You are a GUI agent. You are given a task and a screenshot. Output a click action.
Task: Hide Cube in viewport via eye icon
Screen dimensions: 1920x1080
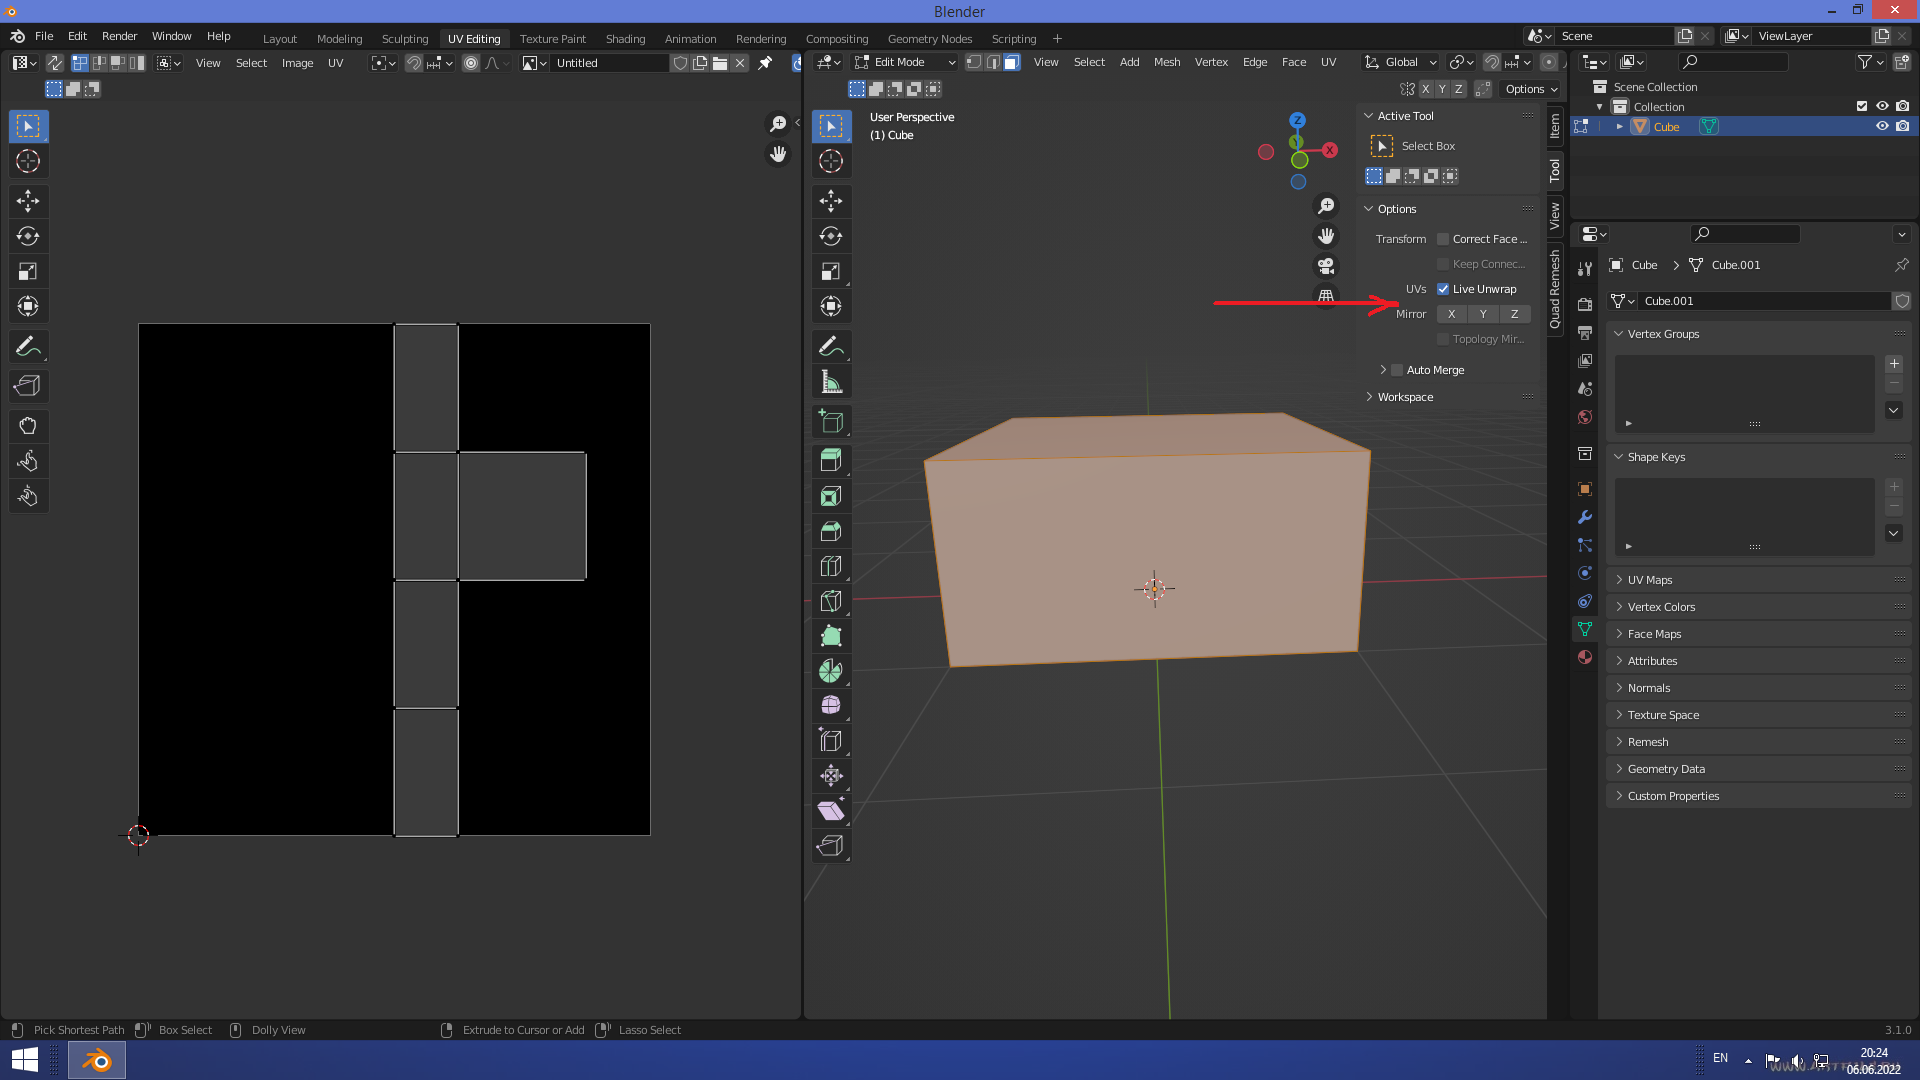pyautogui.click(x=1882, y=126)
